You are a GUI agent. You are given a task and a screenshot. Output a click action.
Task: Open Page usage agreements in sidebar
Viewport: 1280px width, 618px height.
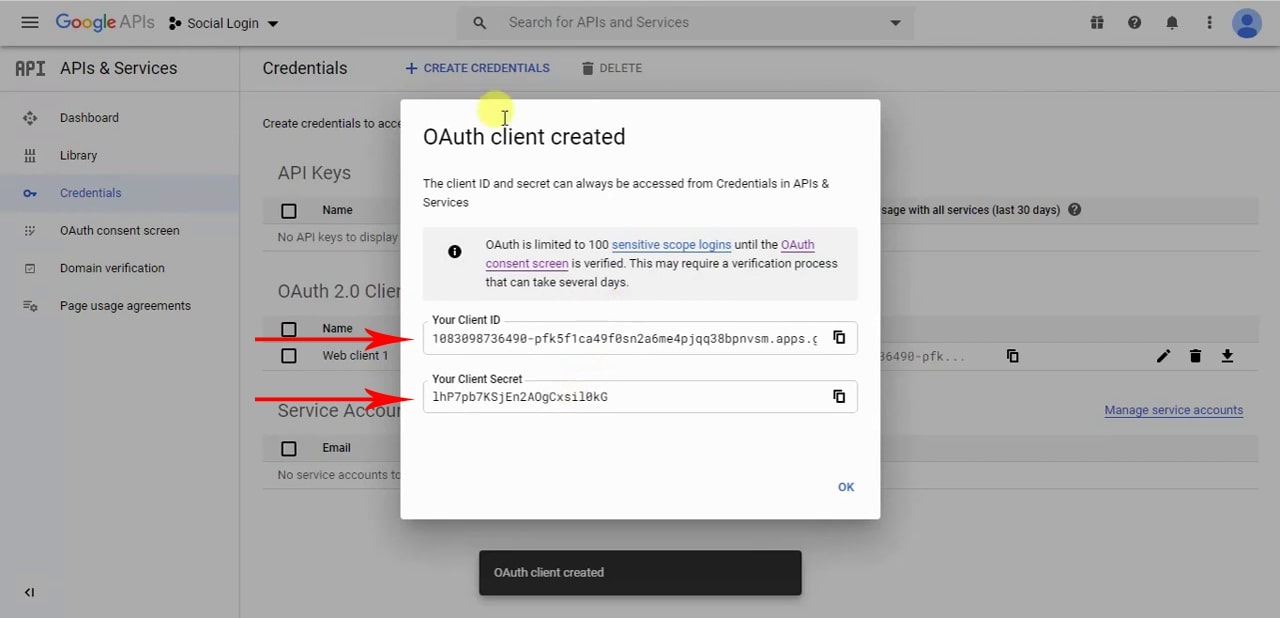(125, 306)
